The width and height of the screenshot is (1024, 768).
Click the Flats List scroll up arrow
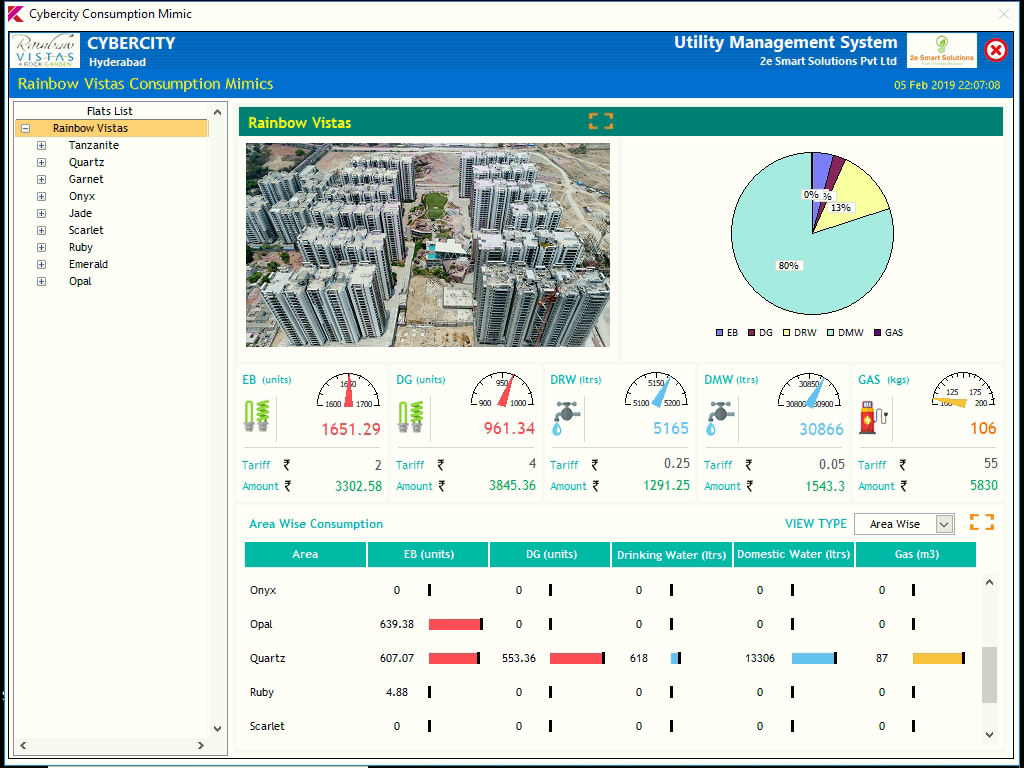click(217, 112)
